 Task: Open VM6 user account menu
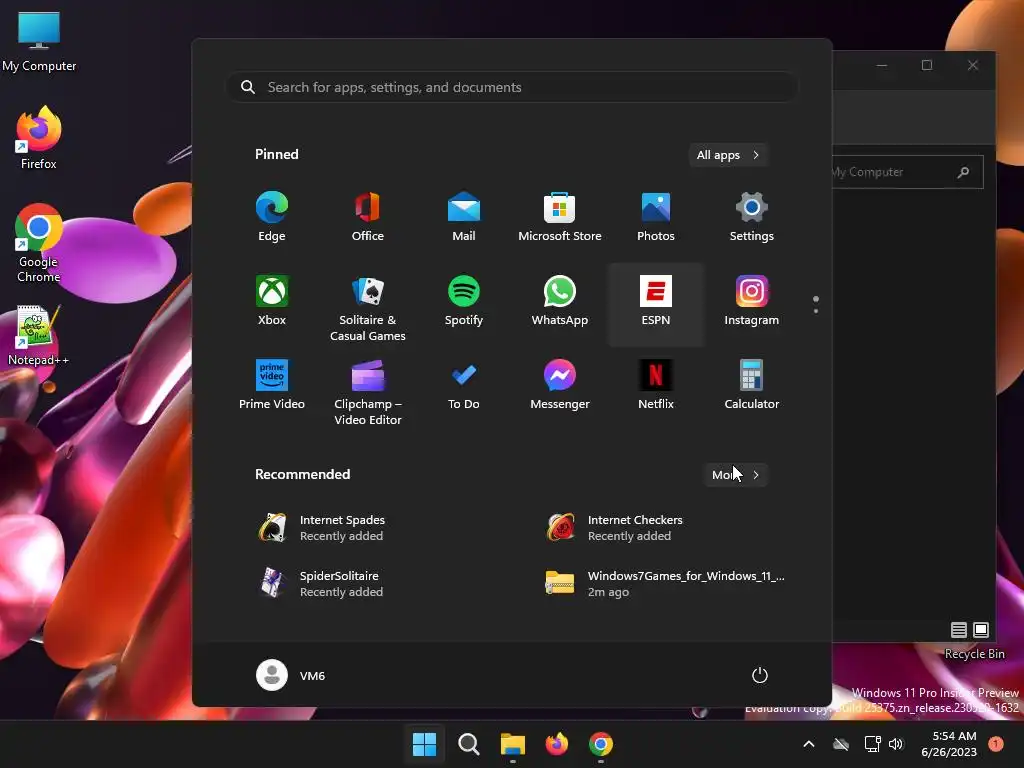tap(291, 675)
